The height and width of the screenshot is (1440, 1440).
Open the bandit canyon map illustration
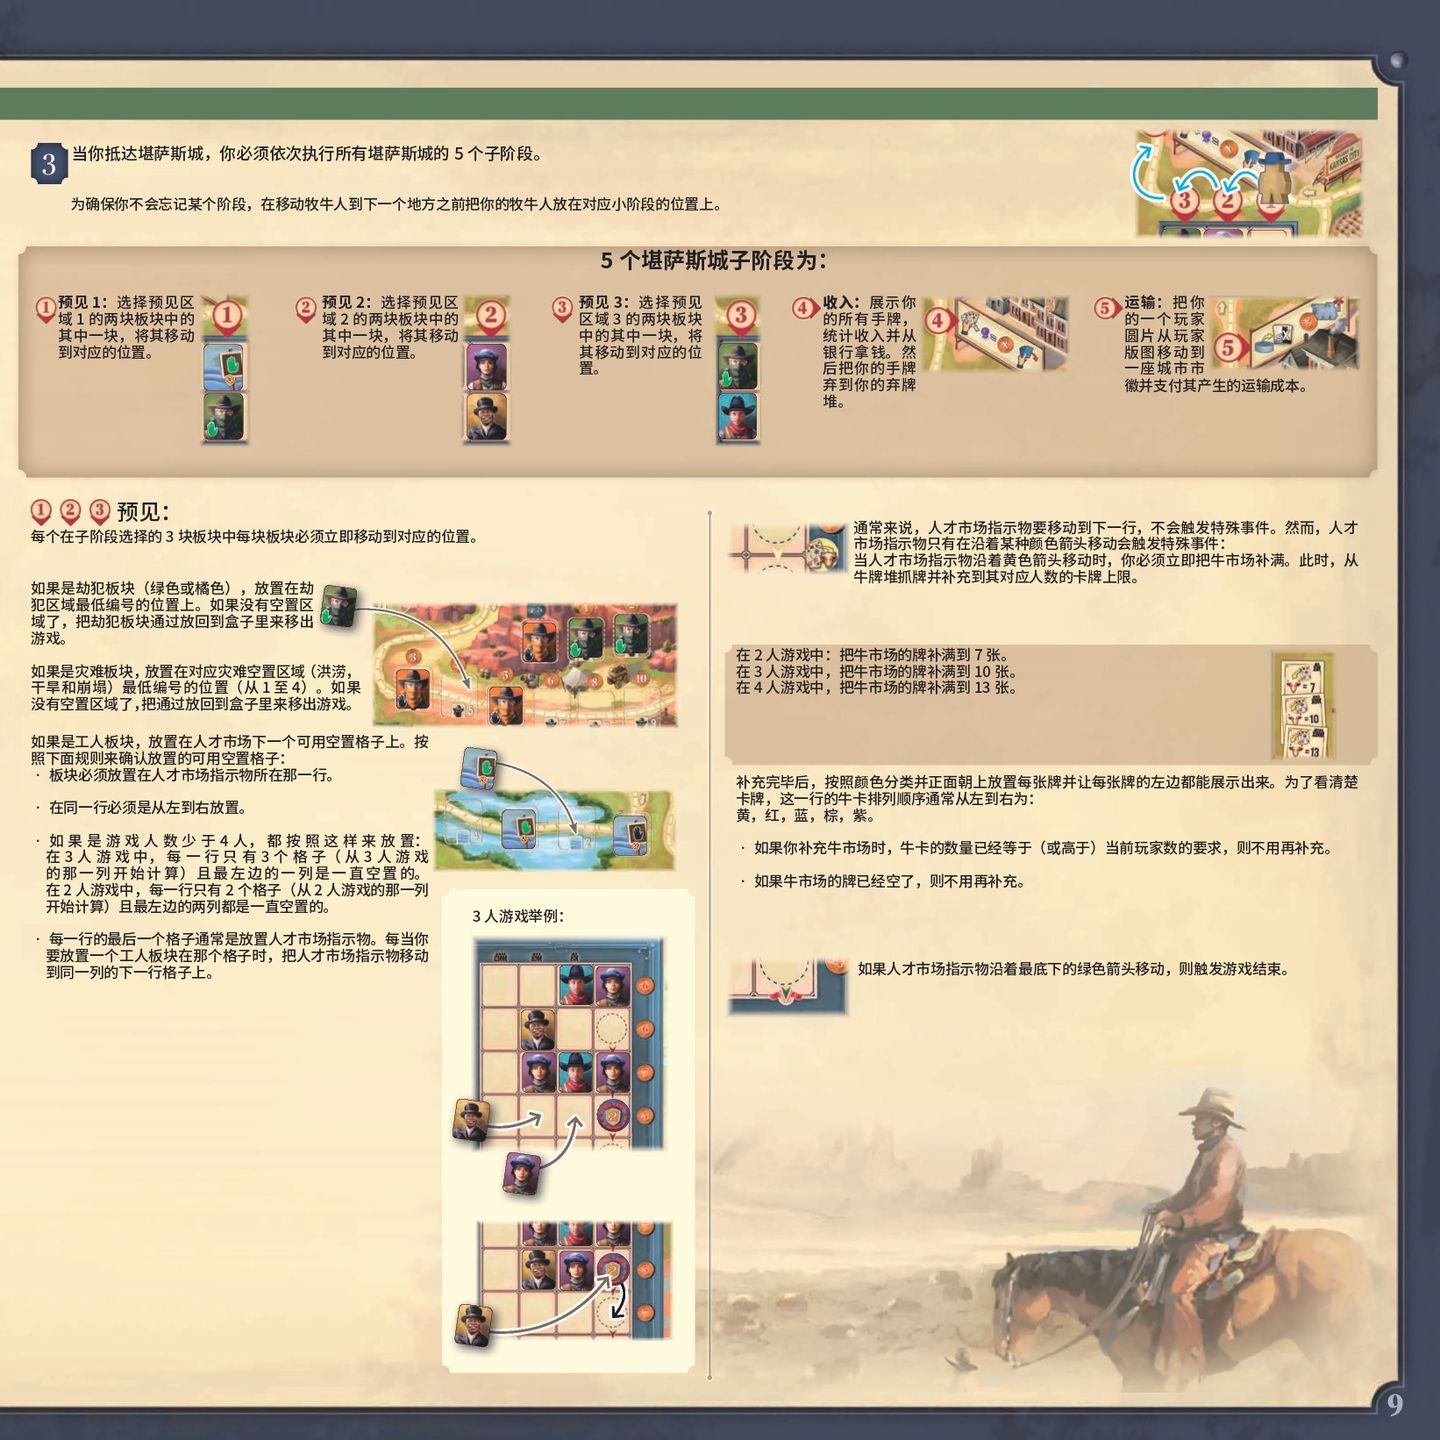click(x=525, y=664)
